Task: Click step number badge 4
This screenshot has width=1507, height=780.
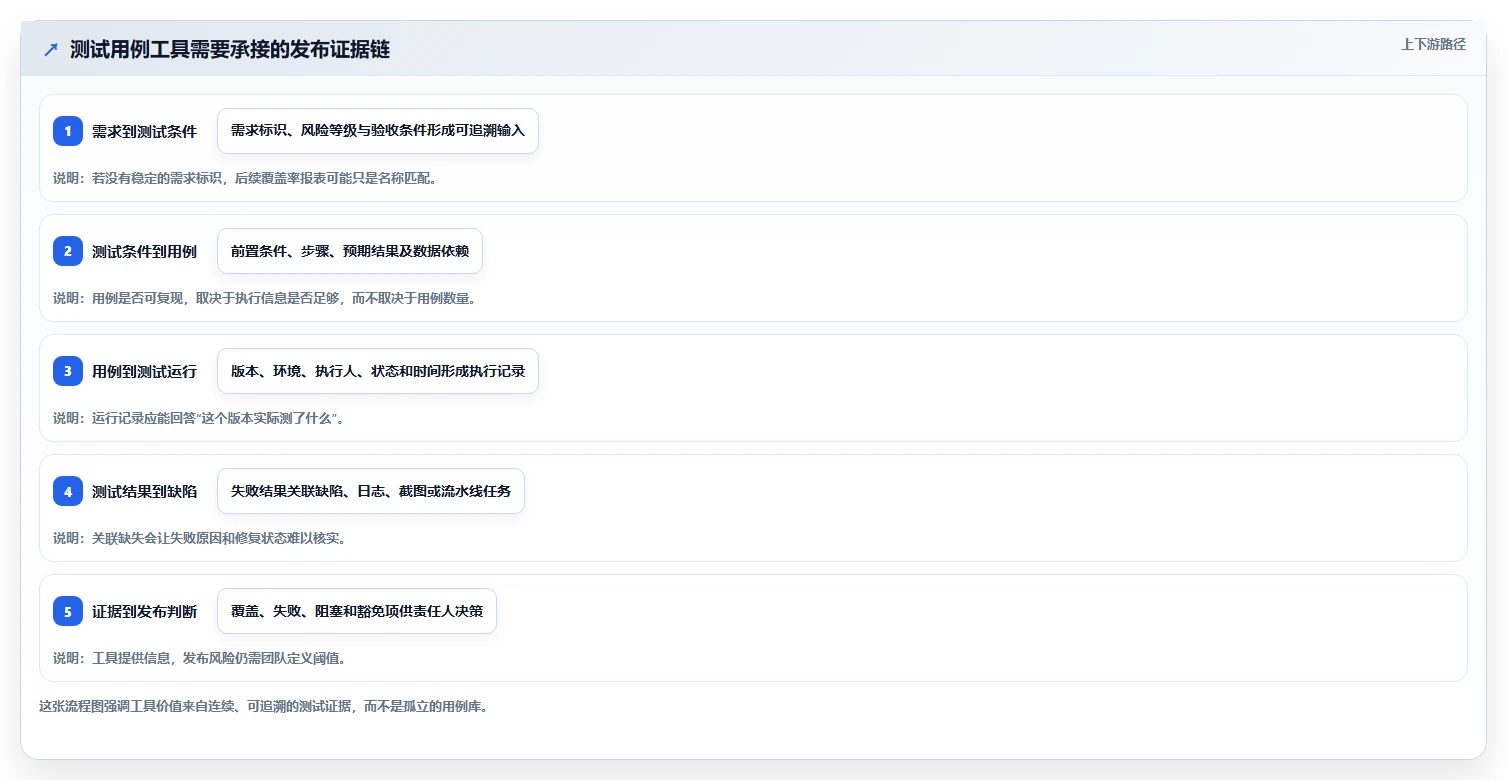Action: 68,491
